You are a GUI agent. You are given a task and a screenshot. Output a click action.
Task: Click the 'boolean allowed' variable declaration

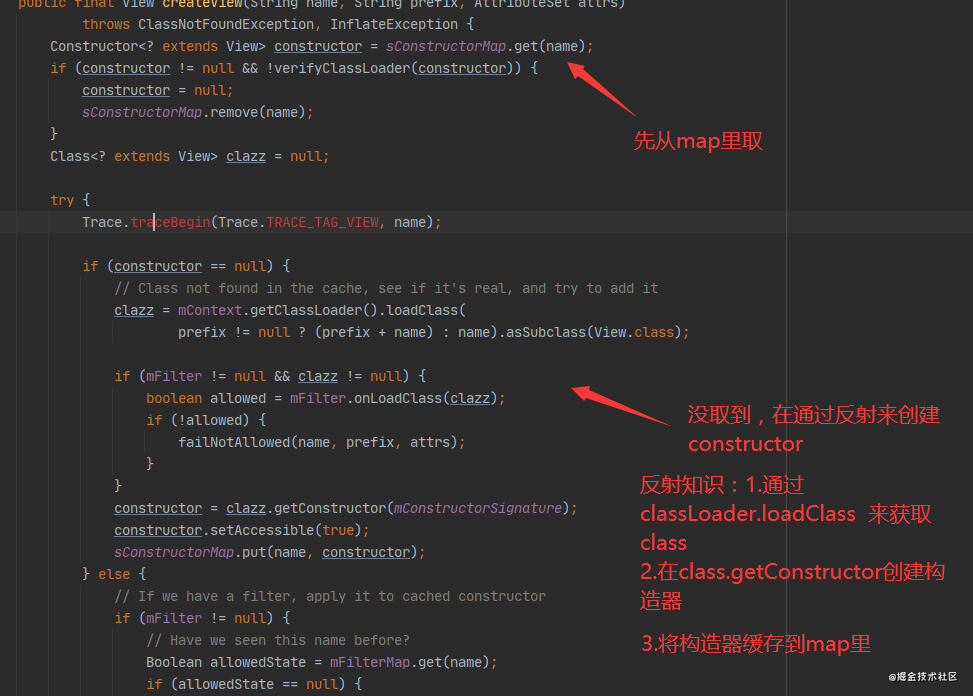pos(206,398)
